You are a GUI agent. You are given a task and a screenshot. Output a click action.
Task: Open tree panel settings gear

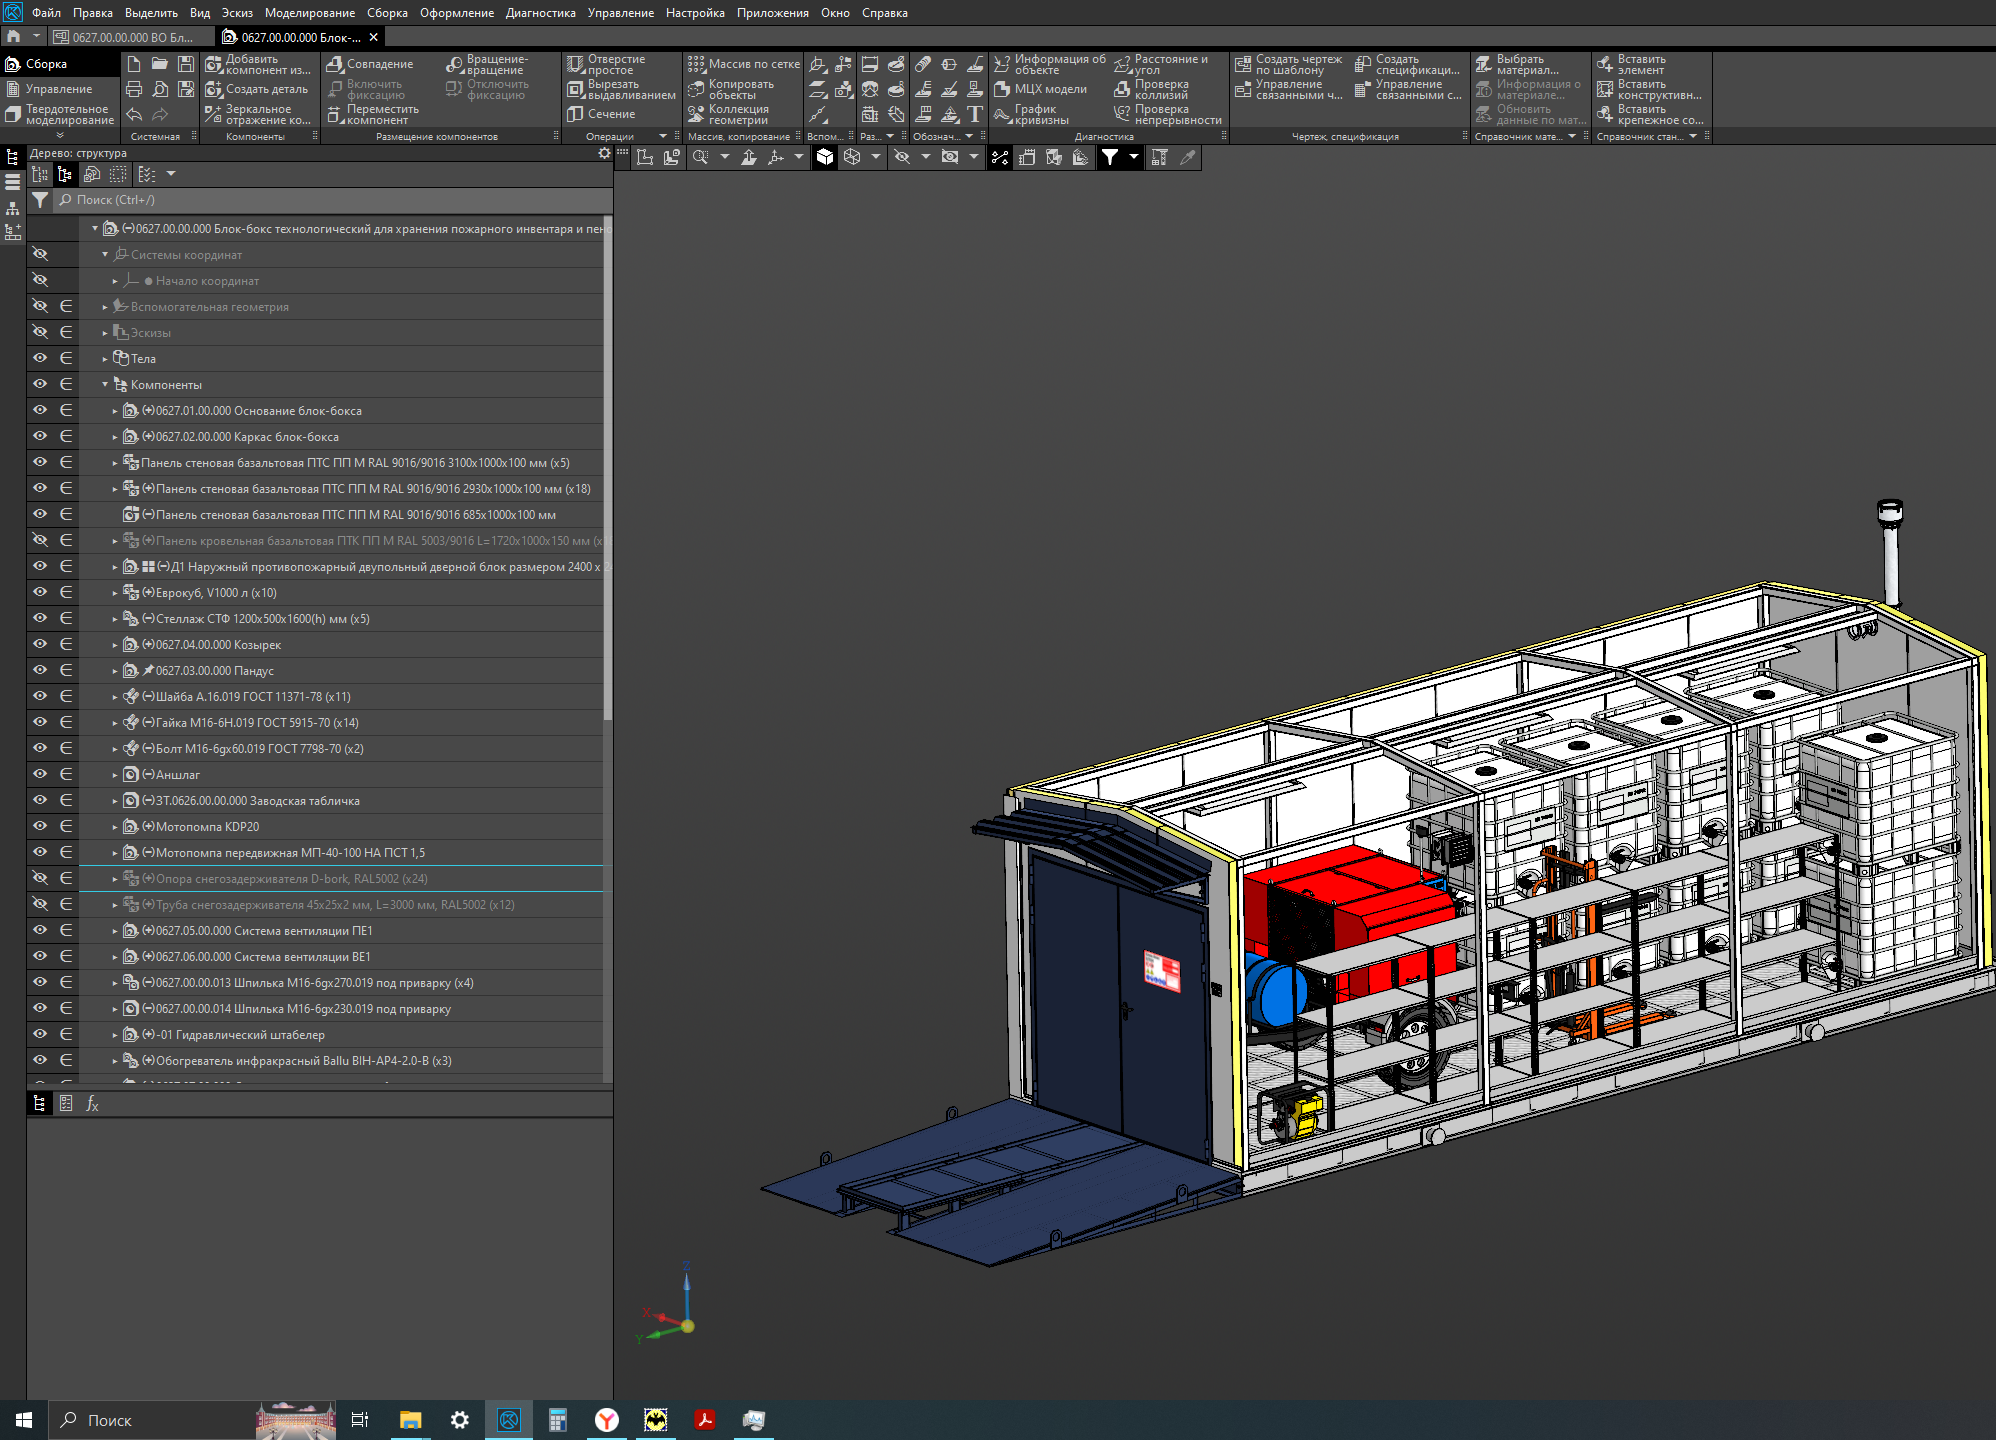pos(604,153)
